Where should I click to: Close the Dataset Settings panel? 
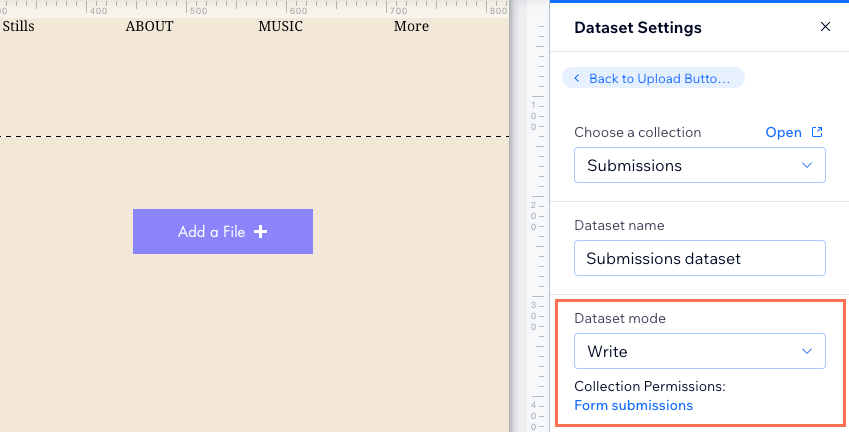click(825, 27)
